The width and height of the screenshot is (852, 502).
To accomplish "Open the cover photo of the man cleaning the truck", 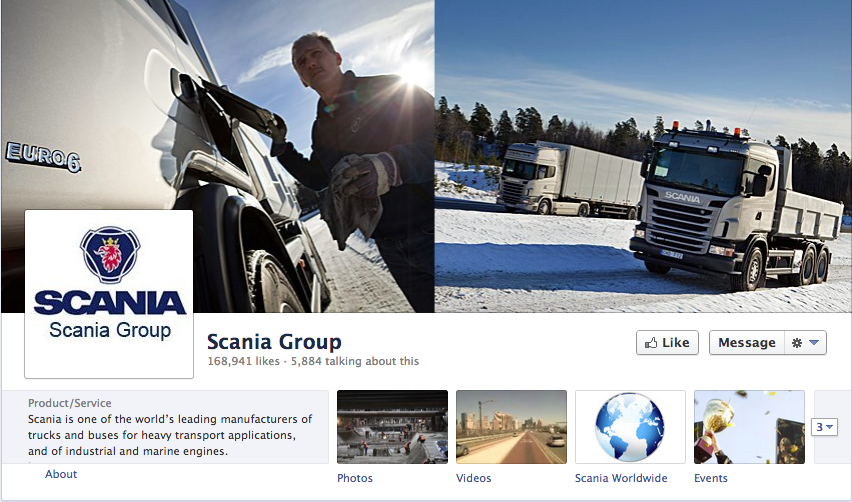I will point(217,156).
